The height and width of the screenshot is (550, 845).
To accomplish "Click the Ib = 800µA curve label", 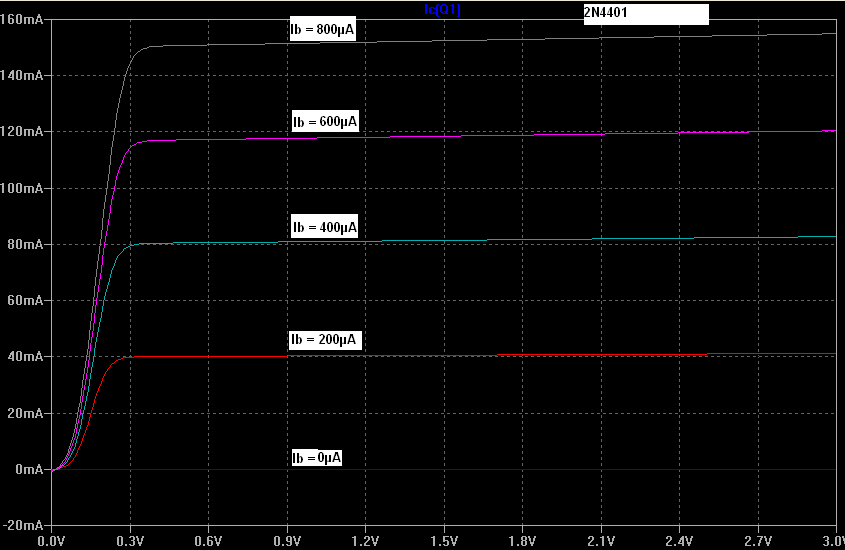I will tap(322, 29).
